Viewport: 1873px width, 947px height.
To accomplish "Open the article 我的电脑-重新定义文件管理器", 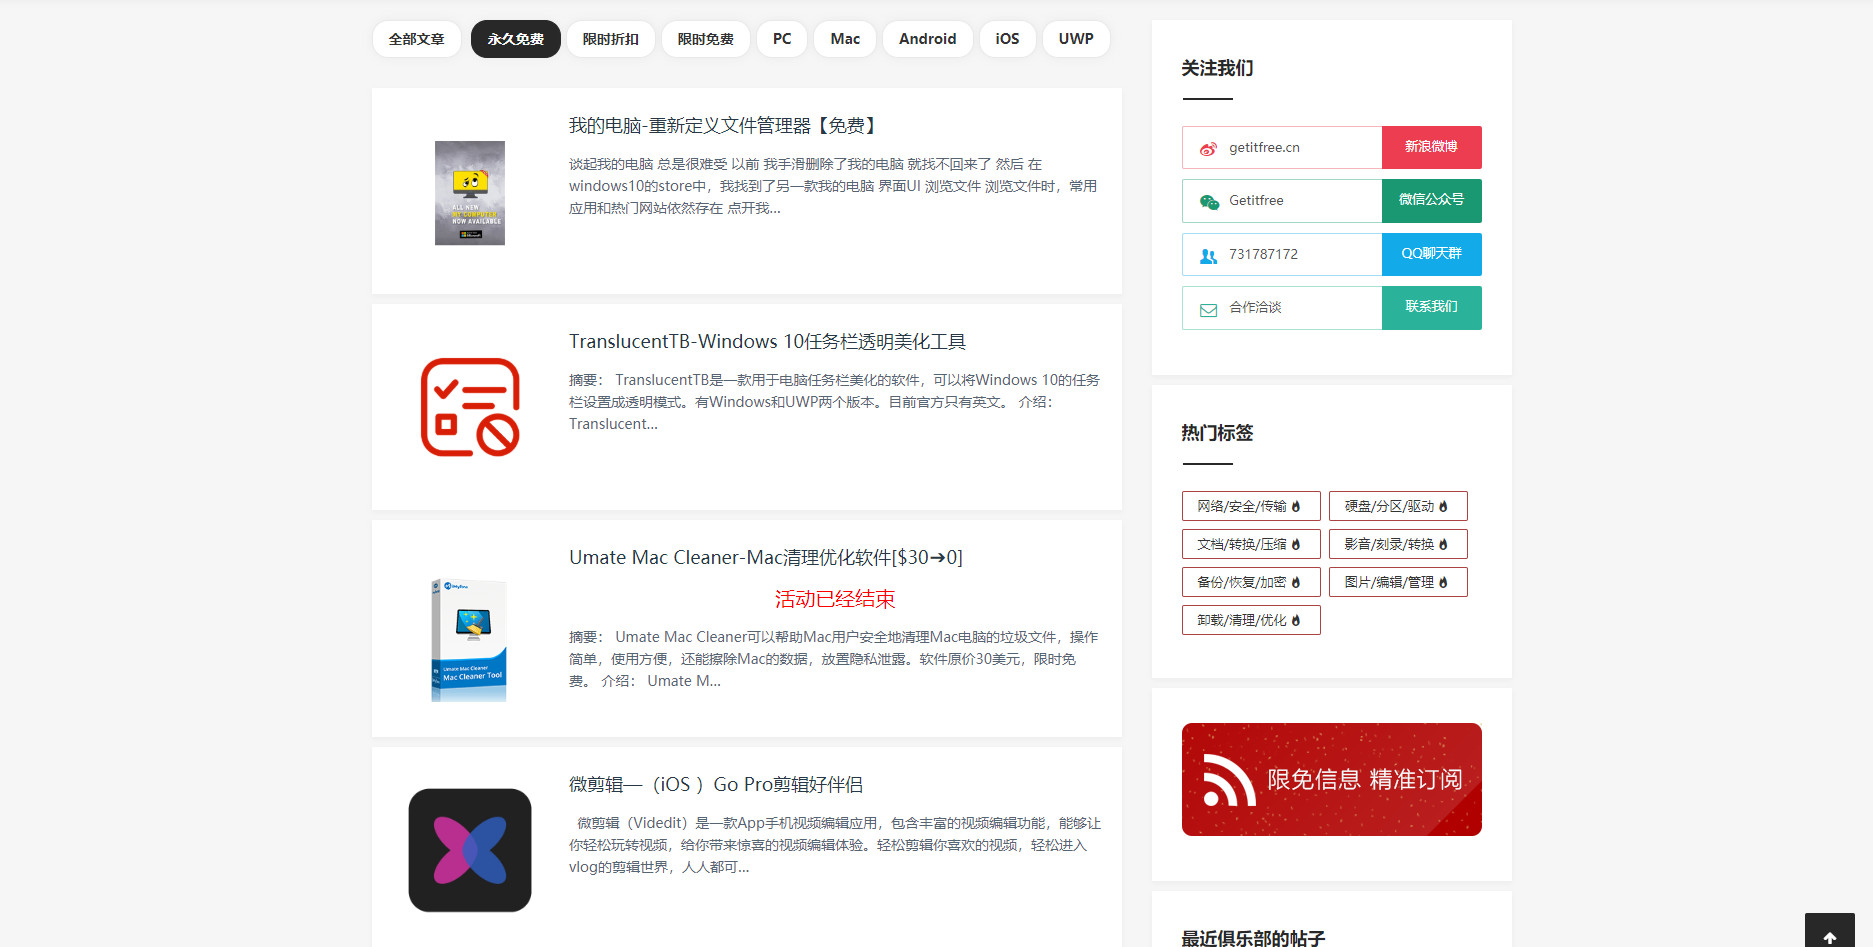I will click(x=720, y=125).
